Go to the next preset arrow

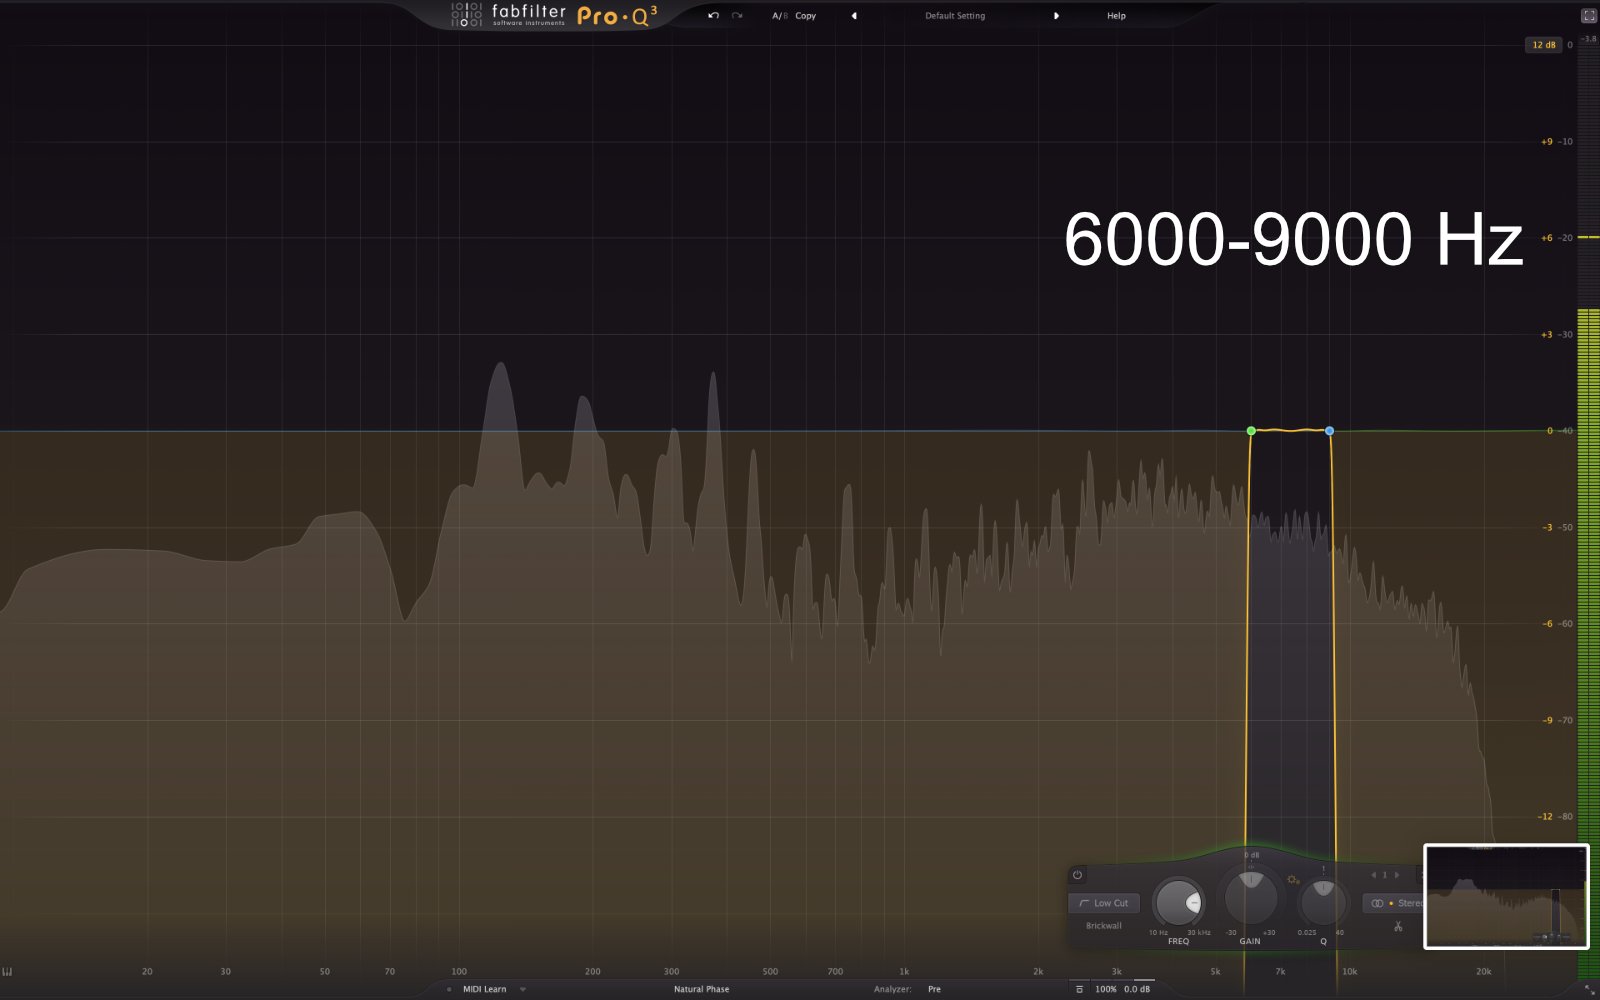pos(1056,16)
